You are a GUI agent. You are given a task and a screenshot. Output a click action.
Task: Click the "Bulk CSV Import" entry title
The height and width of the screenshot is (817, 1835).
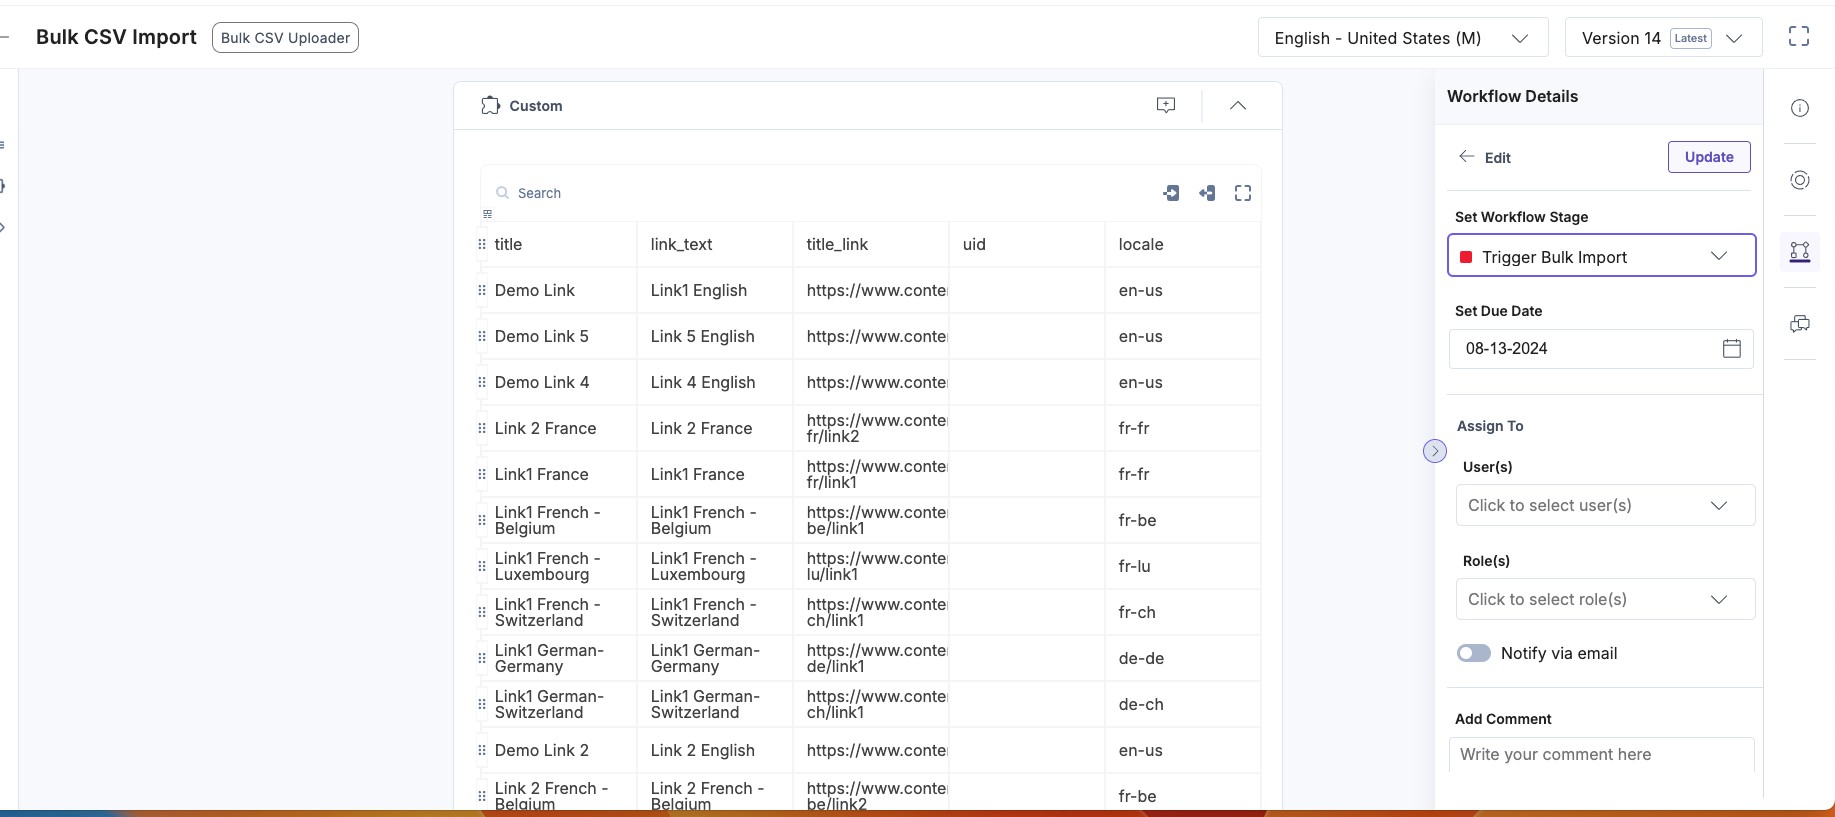point(116,37)
